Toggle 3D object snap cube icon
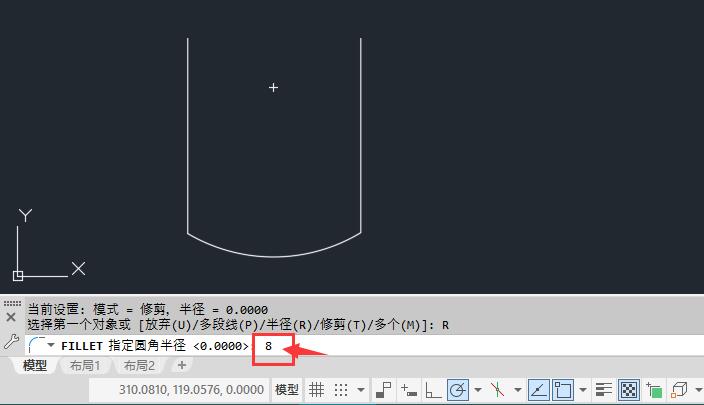This screenshot has height=405, width=704. [679, 390]
